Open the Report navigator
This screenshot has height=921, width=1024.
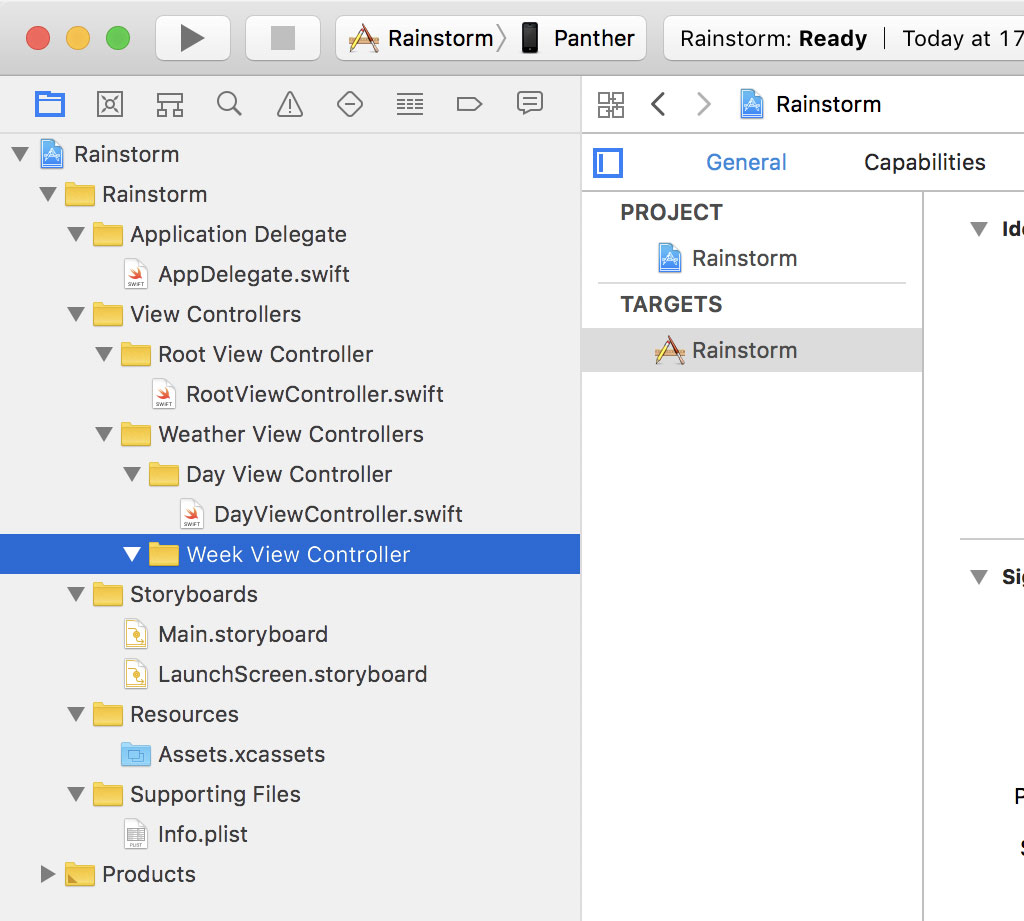coord(529,103)
